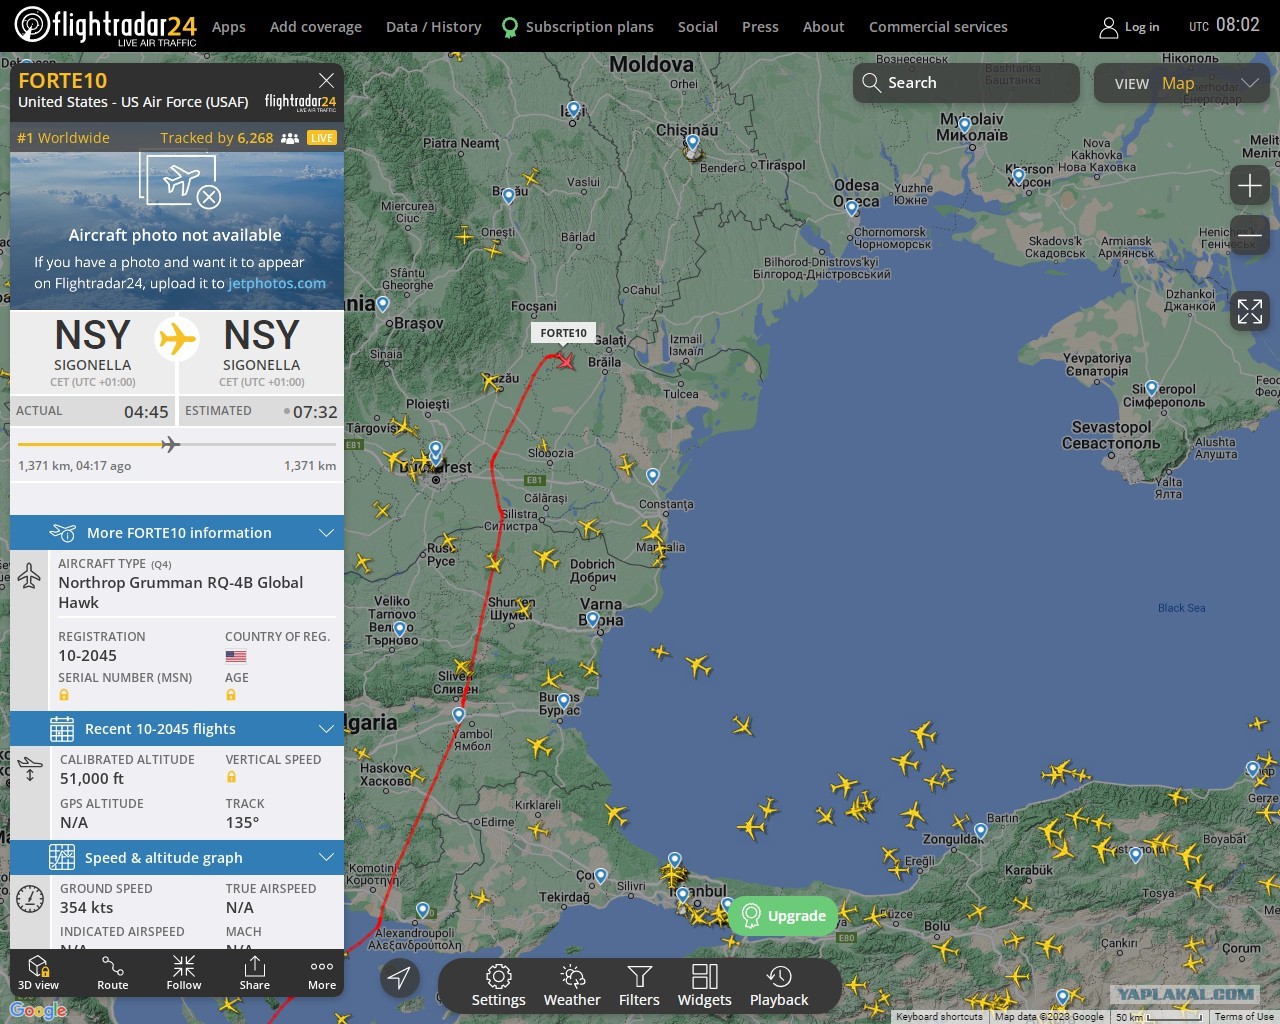
Task: Click the Log in user icon
Action: click(x=1108, y=27)
